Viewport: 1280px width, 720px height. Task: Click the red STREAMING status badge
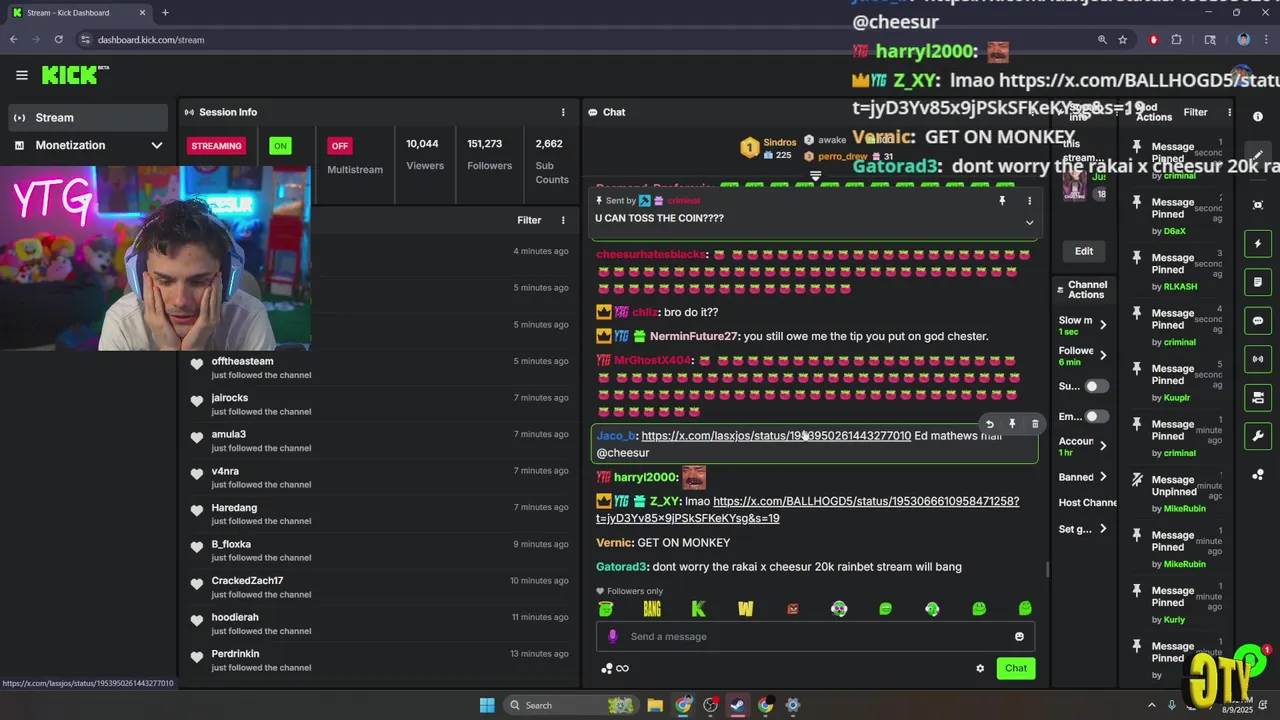(216, 146)
